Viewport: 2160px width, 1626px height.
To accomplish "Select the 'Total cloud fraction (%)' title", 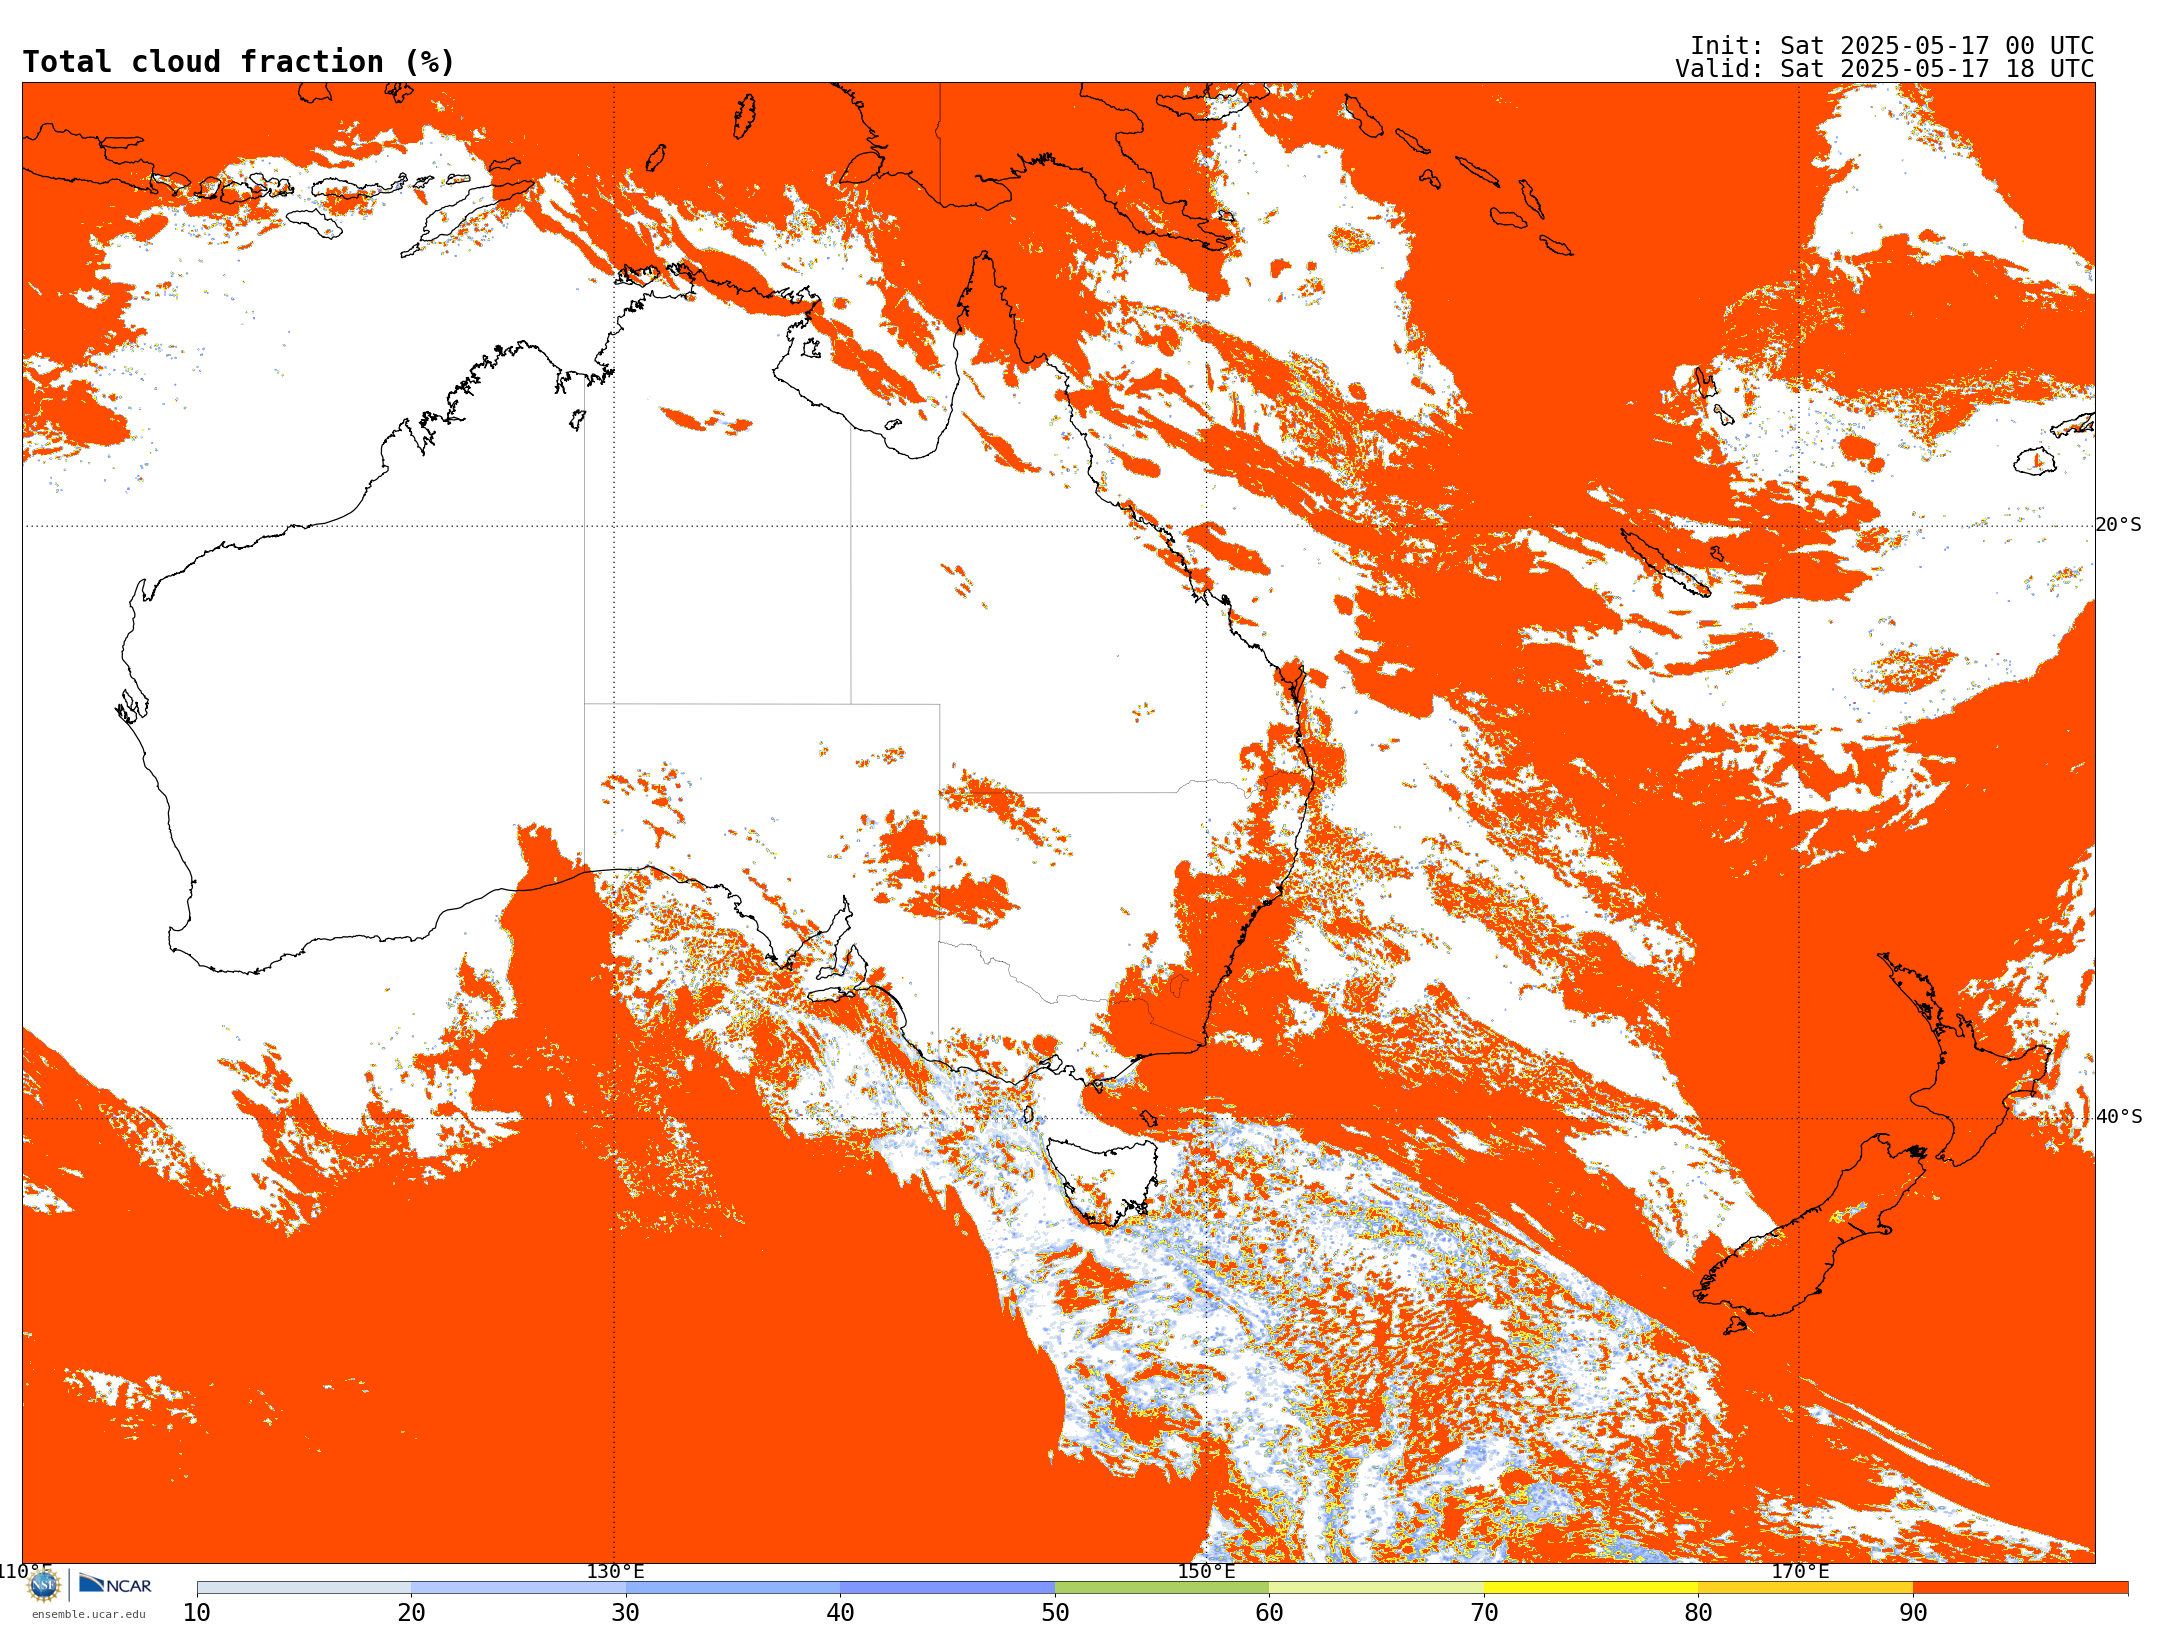I will pos(239,62).
